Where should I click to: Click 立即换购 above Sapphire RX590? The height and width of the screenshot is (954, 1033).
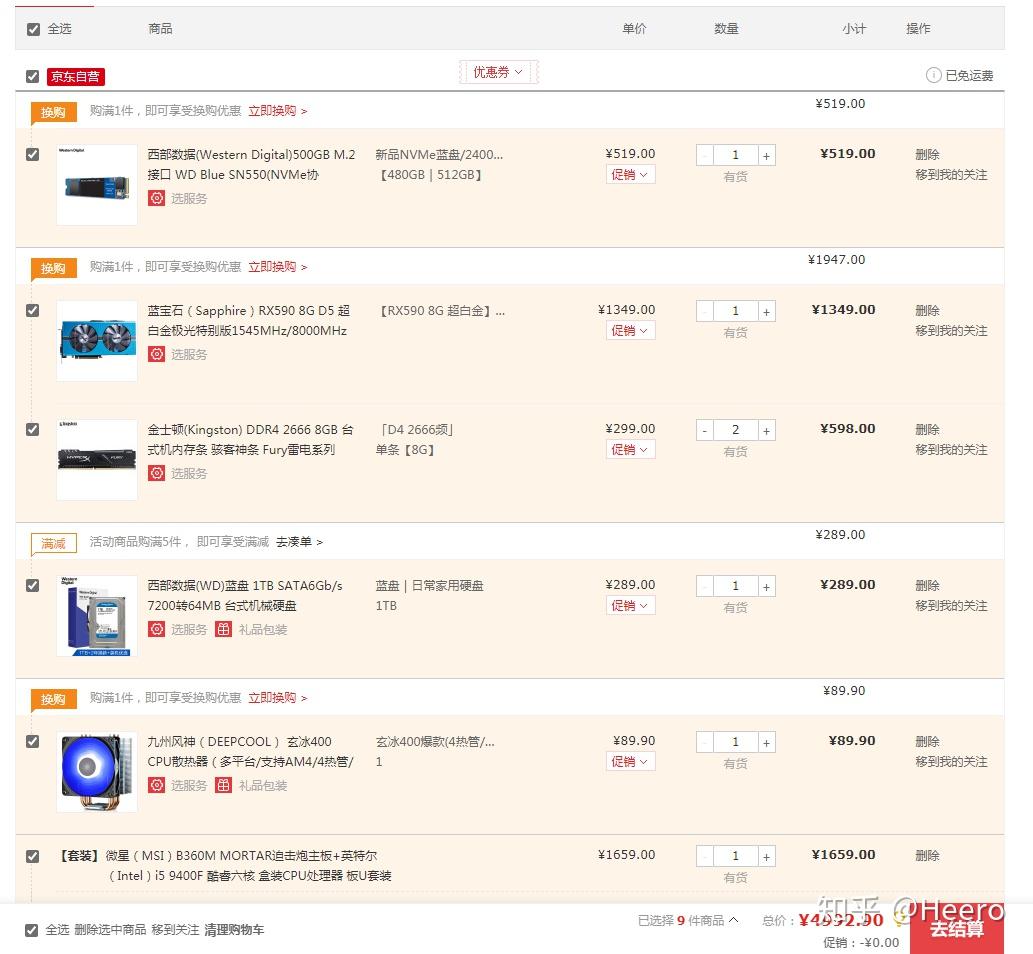[x=277, y=267]
